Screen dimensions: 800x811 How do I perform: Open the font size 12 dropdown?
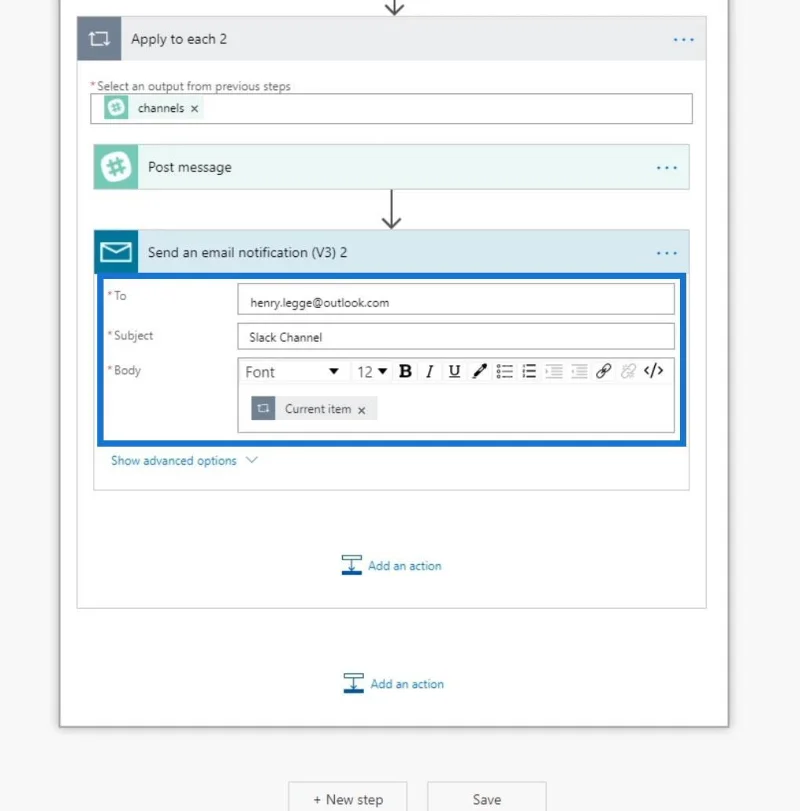372,371
